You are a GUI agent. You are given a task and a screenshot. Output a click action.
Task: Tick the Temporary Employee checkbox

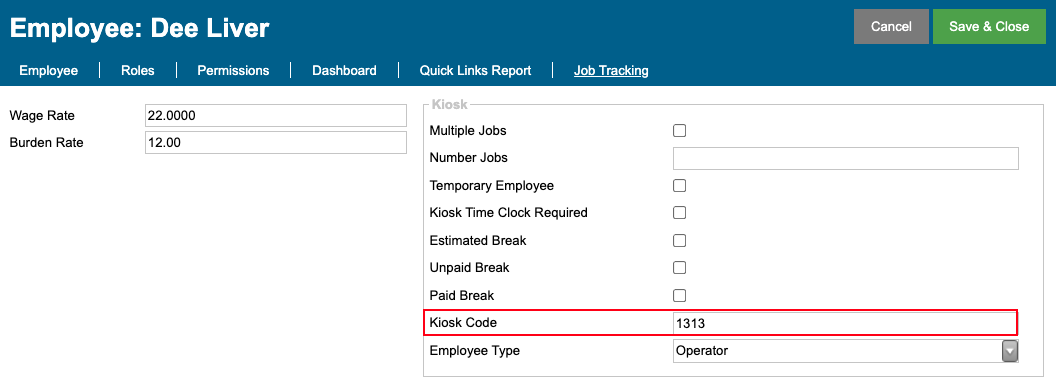pyautogui.click(x=680, y=185)
